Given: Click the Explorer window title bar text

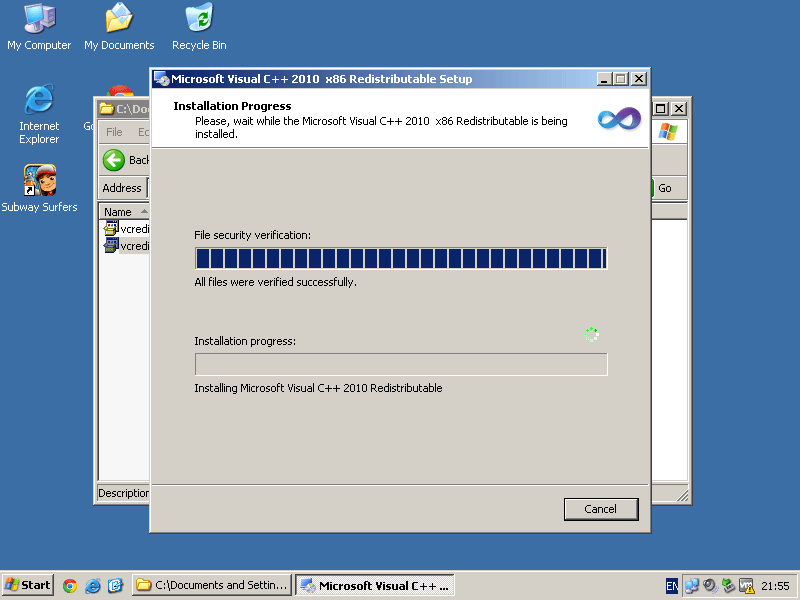Looking at the screenshot, I should (133, 109).
